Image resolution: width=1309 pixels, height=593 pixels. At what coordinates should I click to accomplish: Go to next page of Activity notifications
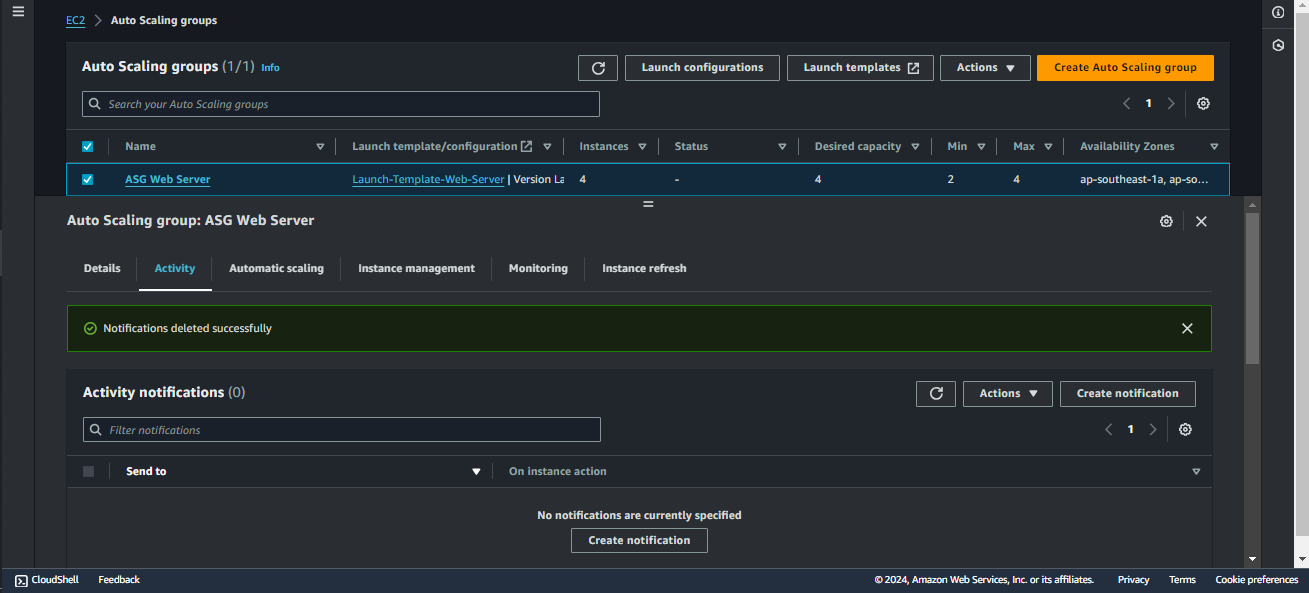tap(1153, 430)
